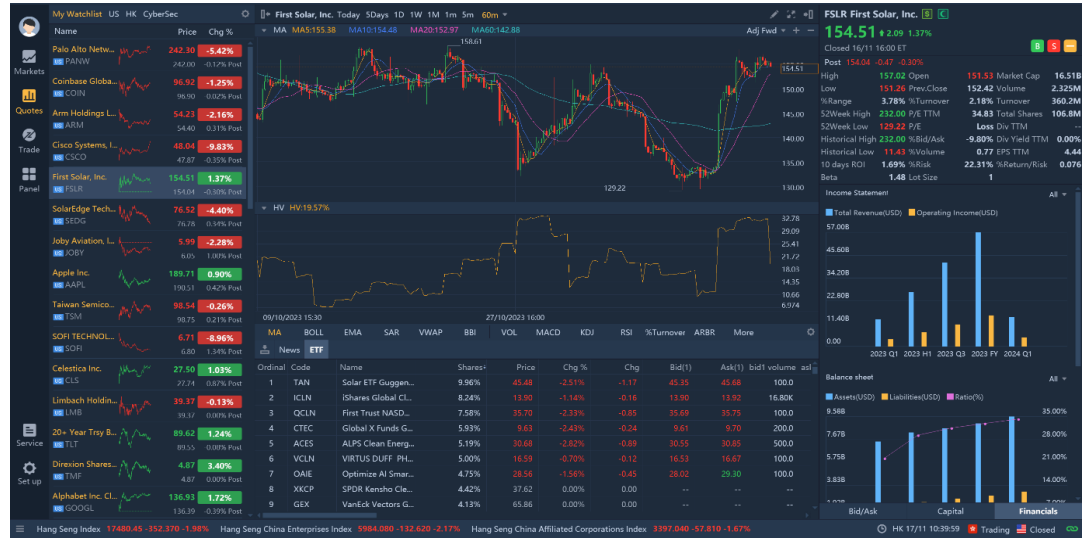Open the News tab
1089x546 pixels.
289,349
